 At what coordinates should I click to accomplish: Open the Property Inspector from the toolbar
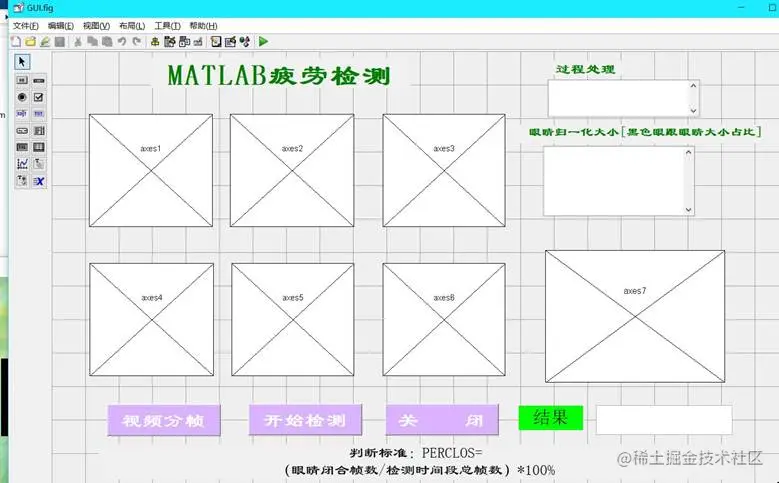(x=230, y=42)
